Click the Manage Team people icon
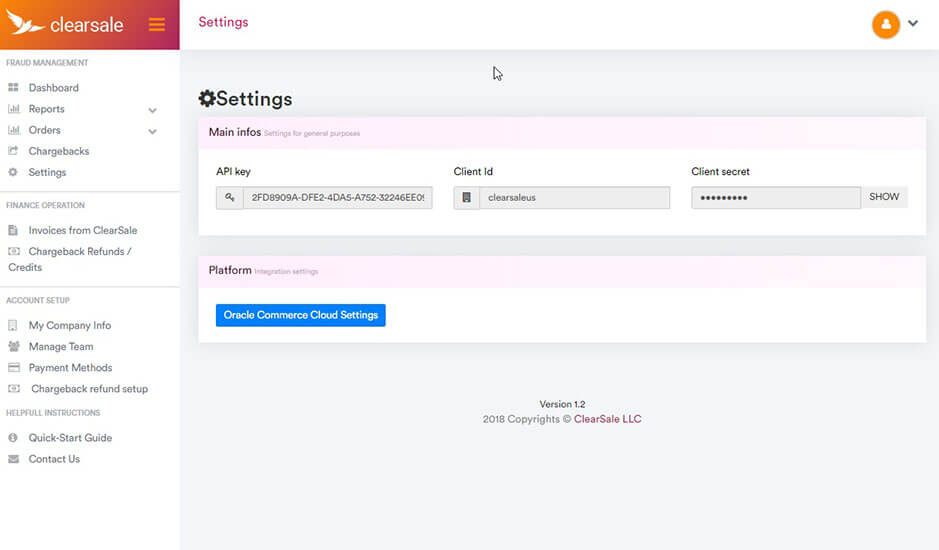The width and height of the screenshot is (939, 550). (13, 347)
